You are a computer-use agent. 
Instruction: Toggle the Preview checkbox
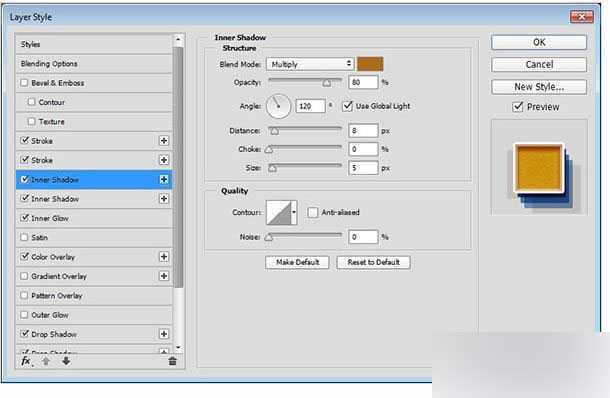[517, 107]
